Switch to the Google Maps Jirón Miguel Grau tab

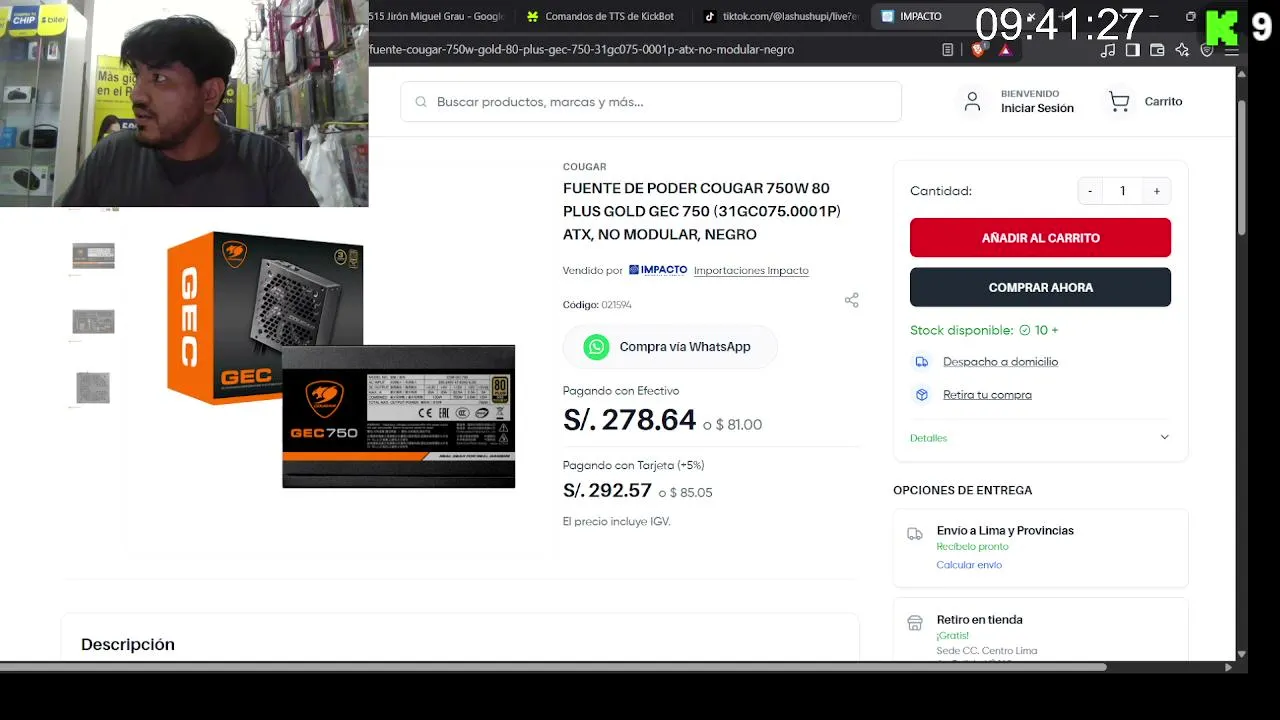[x=437, y=16]
